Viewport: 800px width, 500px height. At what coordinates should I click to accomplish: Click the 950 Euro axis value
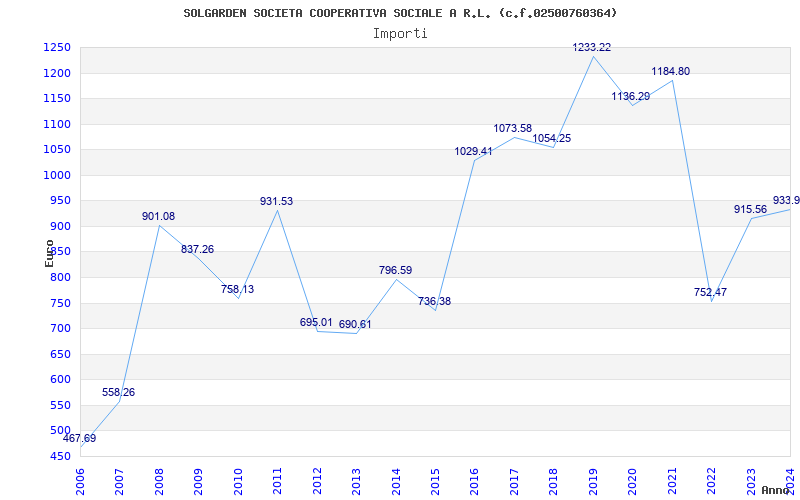60,201
